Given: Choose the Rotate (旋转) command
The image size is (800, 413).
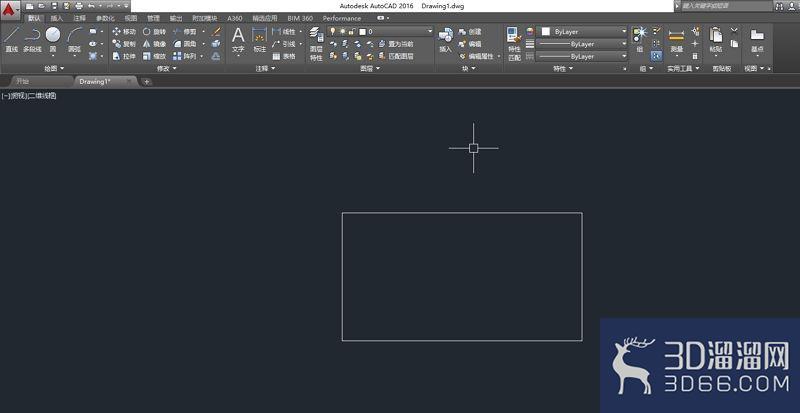Looking at the screenshot, I should tap(154, 32).
